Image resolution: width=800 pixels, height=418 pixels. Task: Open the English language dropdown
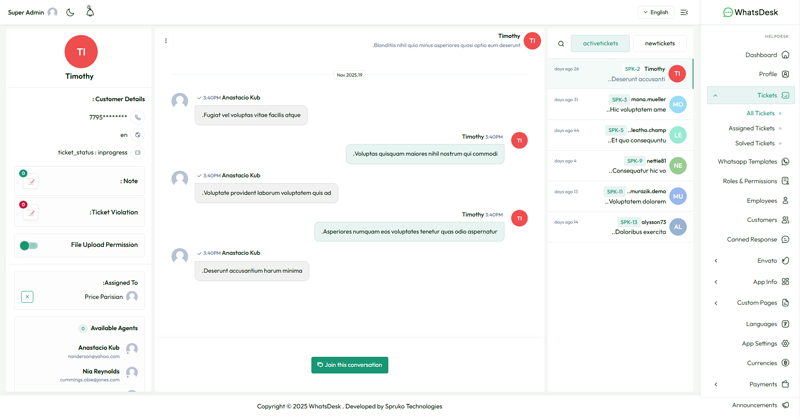point(656,12)
